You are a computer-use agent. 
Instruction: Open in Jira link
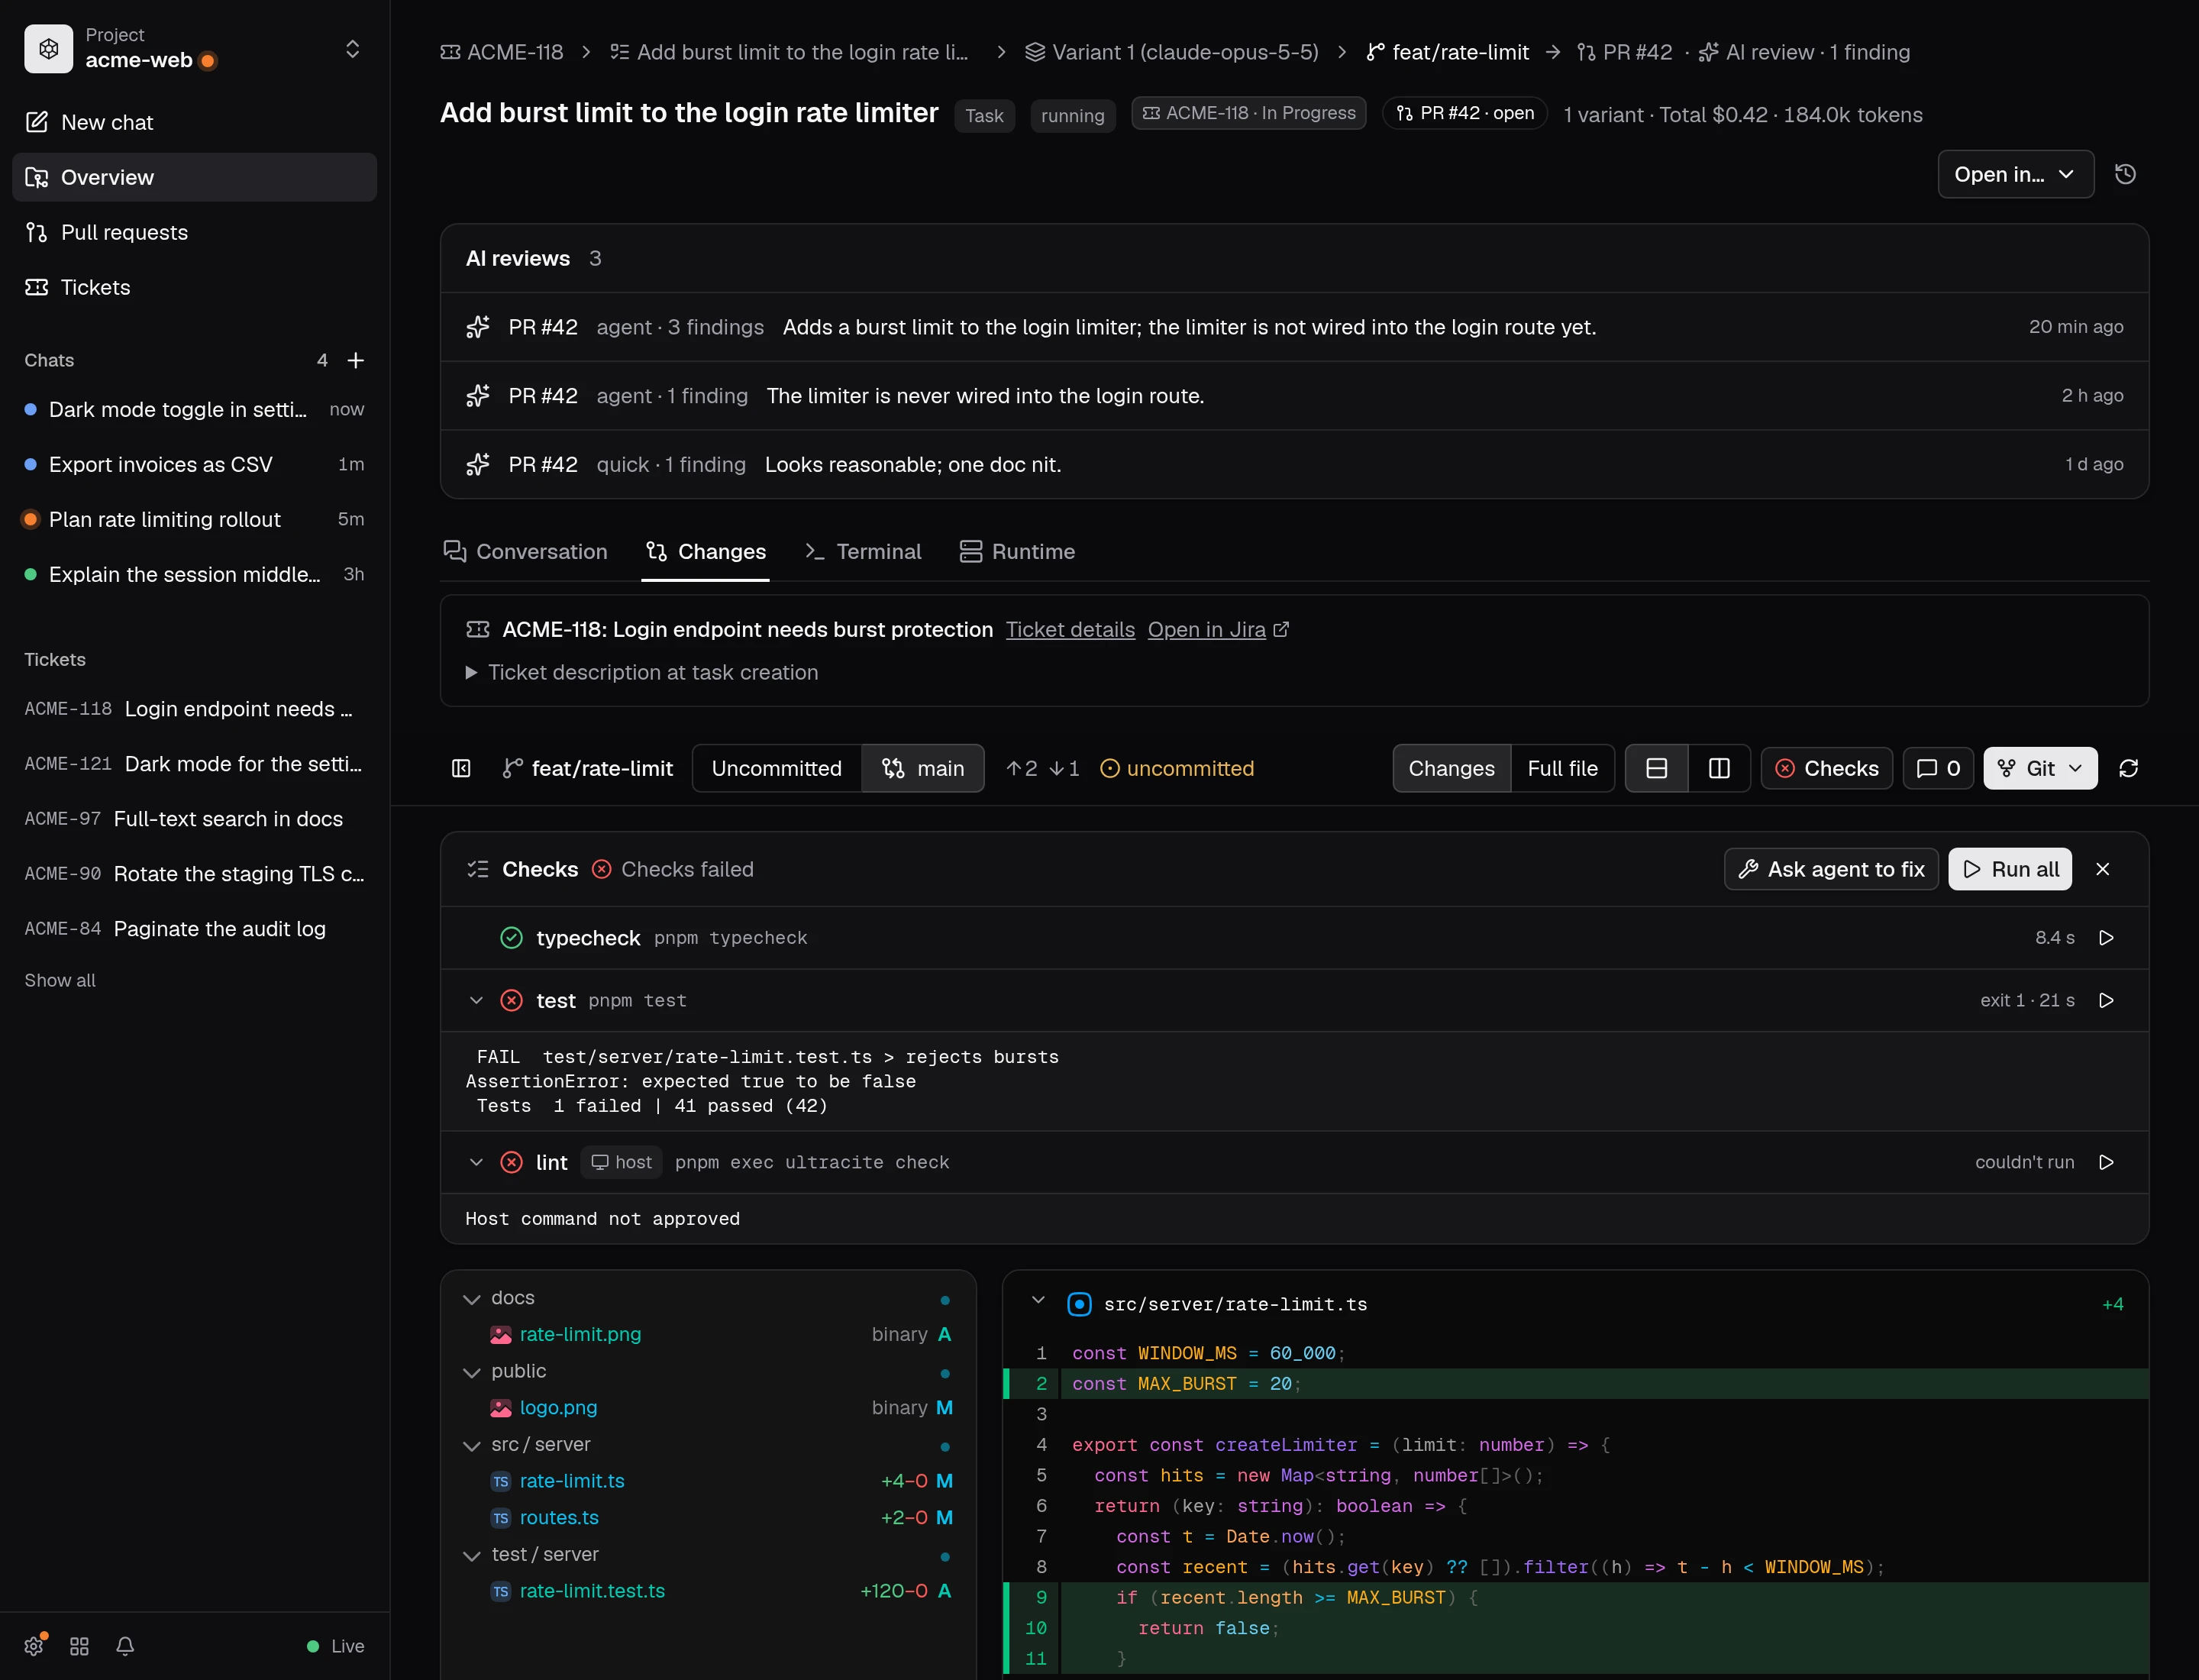click(1218, 629)
